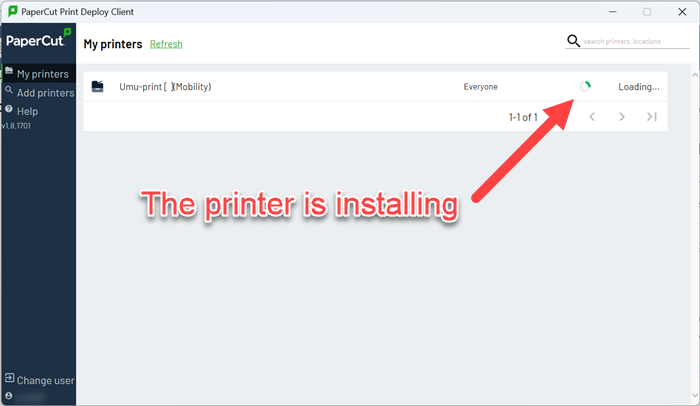Click the 1-1 of 1 pagination text
The image size is (700, 406).
pyautogui.click(x=523, y=117)
